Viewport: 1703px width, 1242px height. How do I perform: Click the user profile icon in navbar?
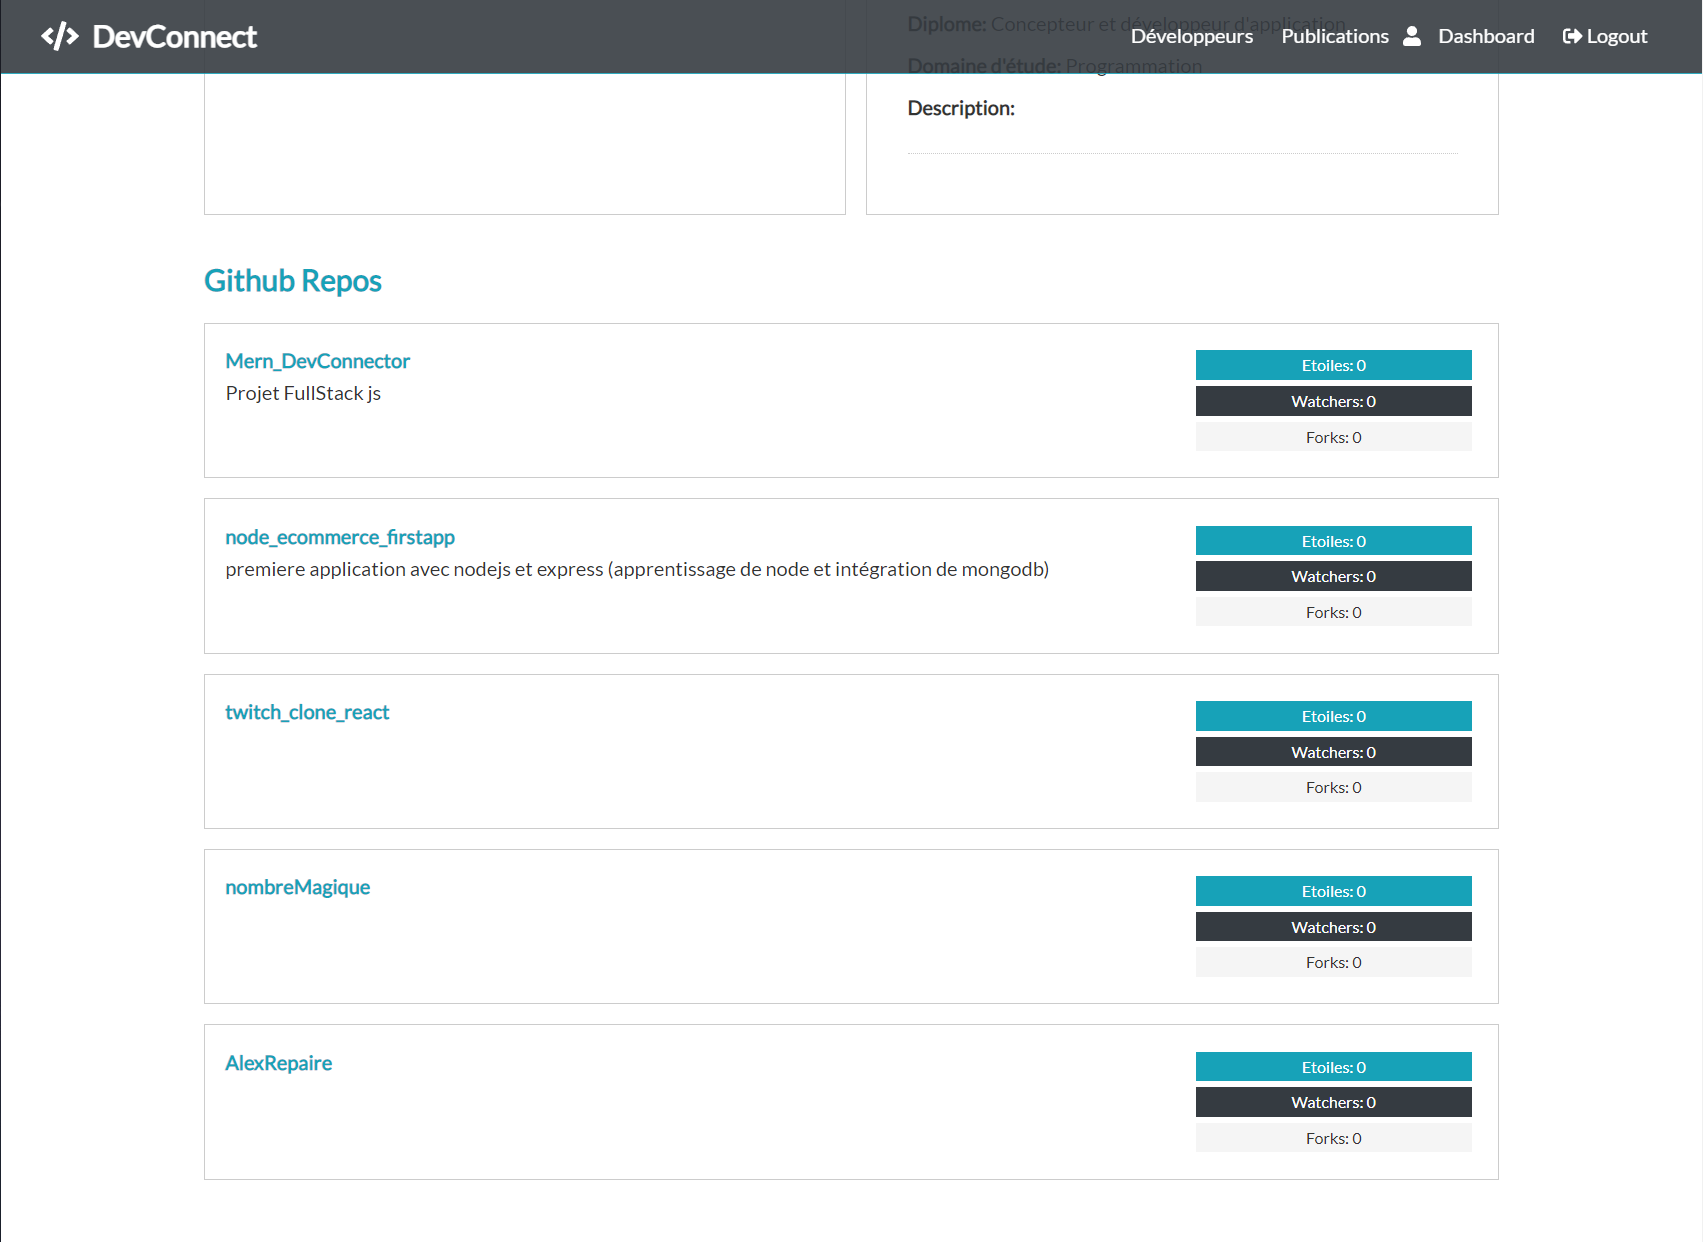tap(1412, 36)
